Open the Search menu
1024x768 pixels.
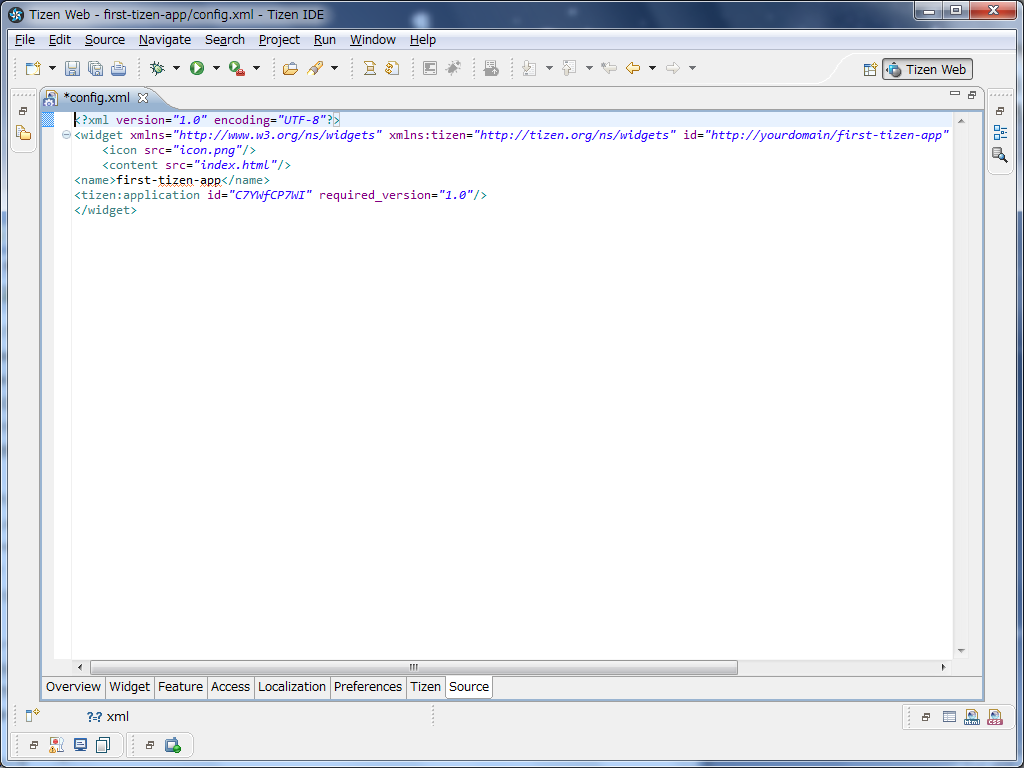225,40
